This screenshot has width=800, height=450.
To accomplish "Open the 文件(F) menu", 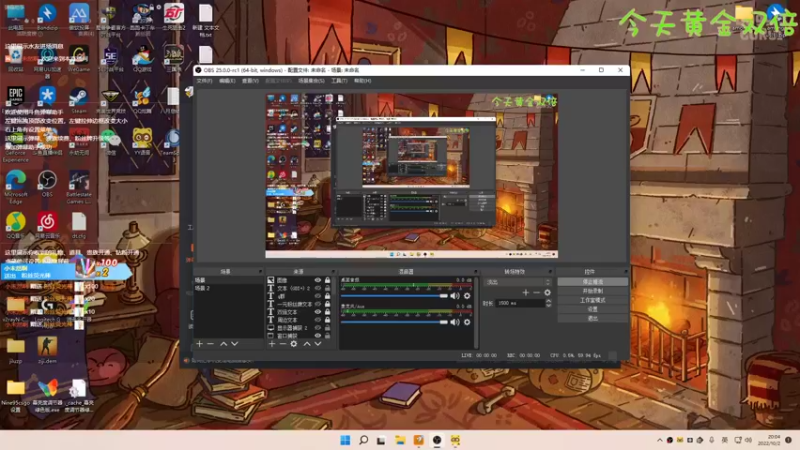I will click(204, 81).
